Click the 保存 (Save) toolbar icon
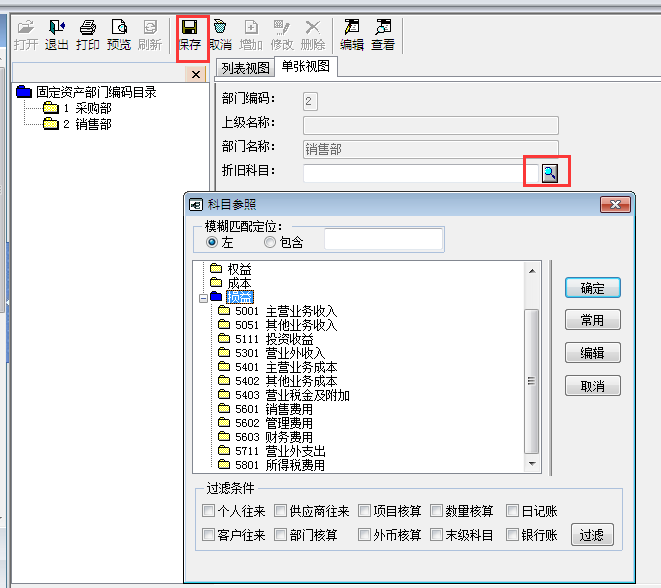The width and height of the screenshot is (661, 588). pos(191,34)
